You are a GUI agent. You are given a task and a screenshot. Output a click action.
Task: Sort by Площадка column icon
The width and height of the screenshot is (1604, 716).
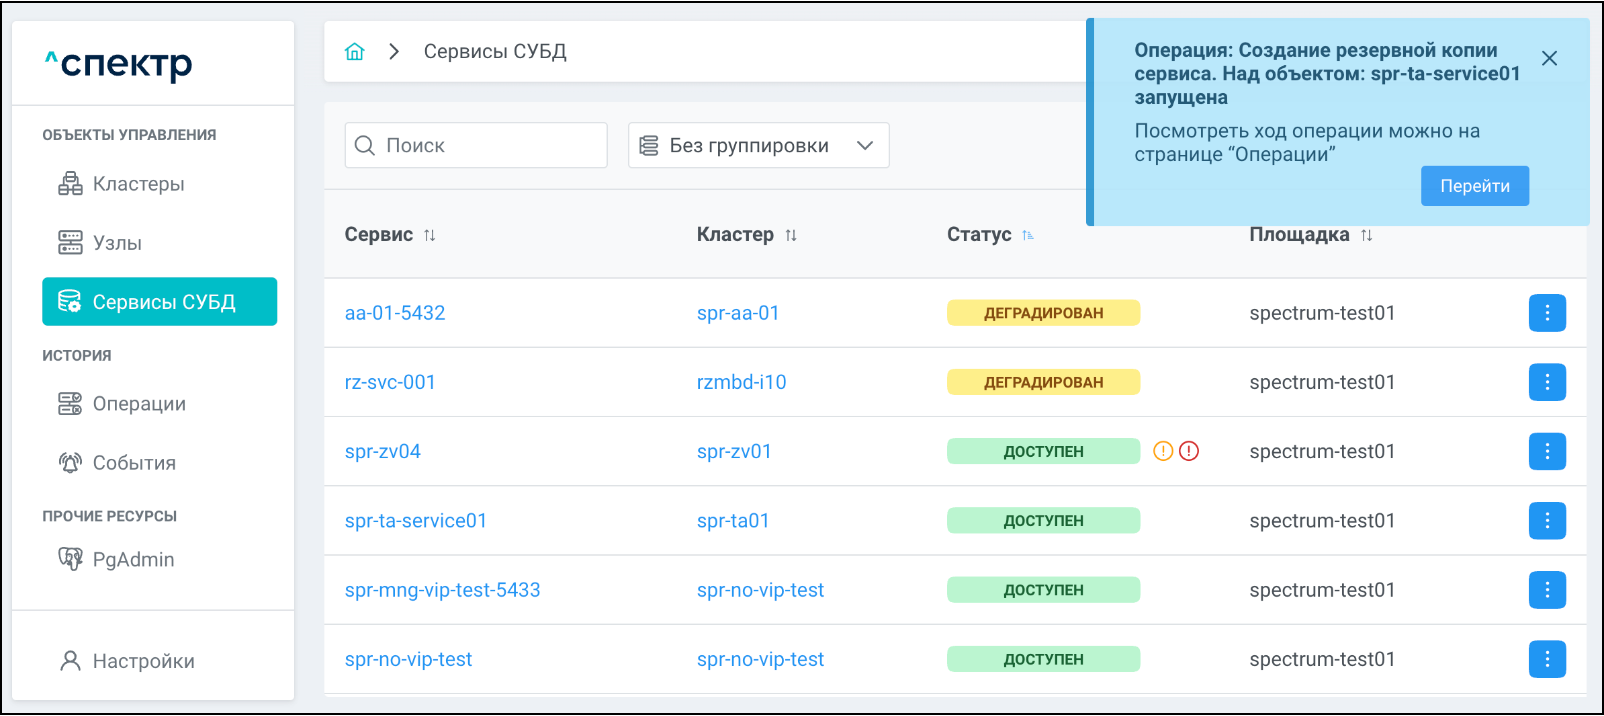[x=1367, y=235]
